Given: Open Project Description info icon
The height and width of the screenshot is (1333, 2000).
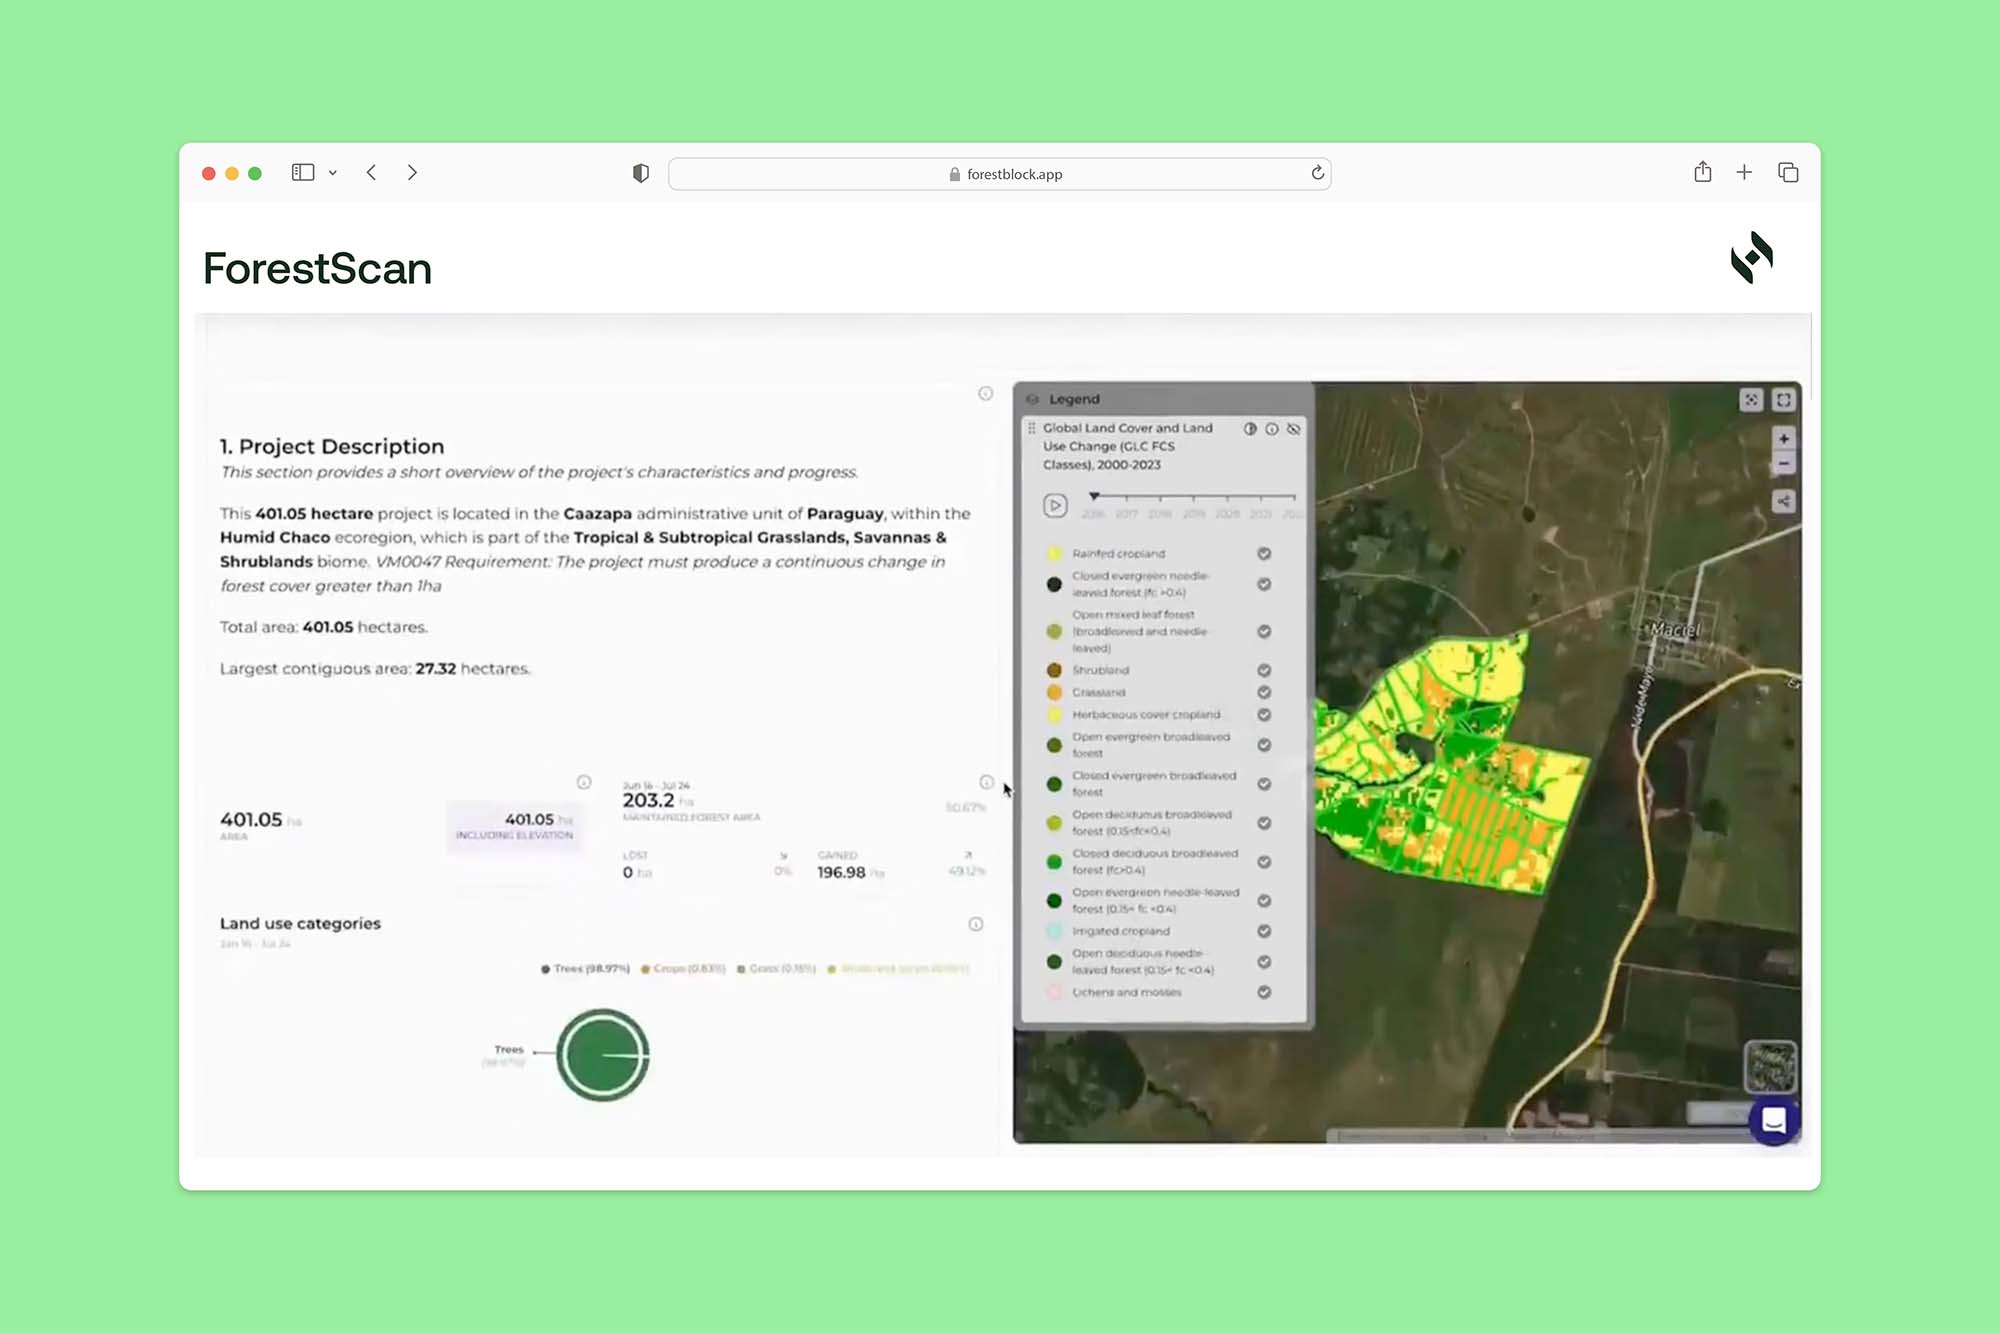Looking at the screenshot, I should pyautogui.click(x=985, y=394).
